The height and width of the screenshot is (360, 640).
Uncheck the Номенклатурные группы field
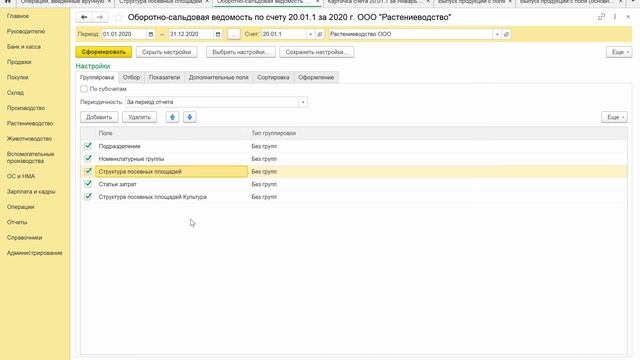88,158
